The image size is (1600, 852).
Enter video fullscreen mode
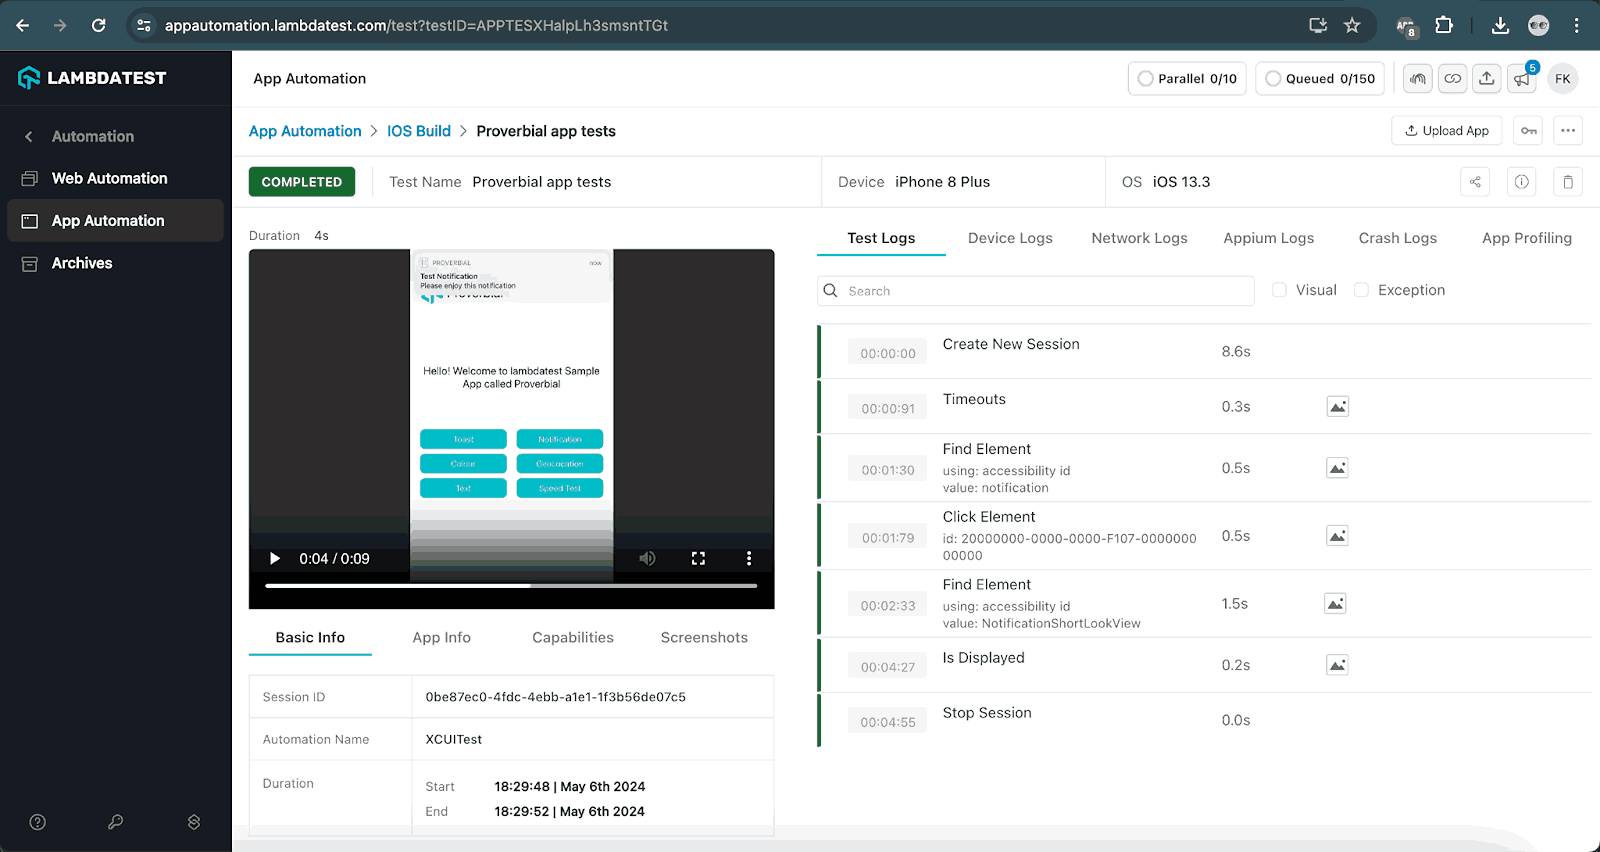tap(698, 559)
